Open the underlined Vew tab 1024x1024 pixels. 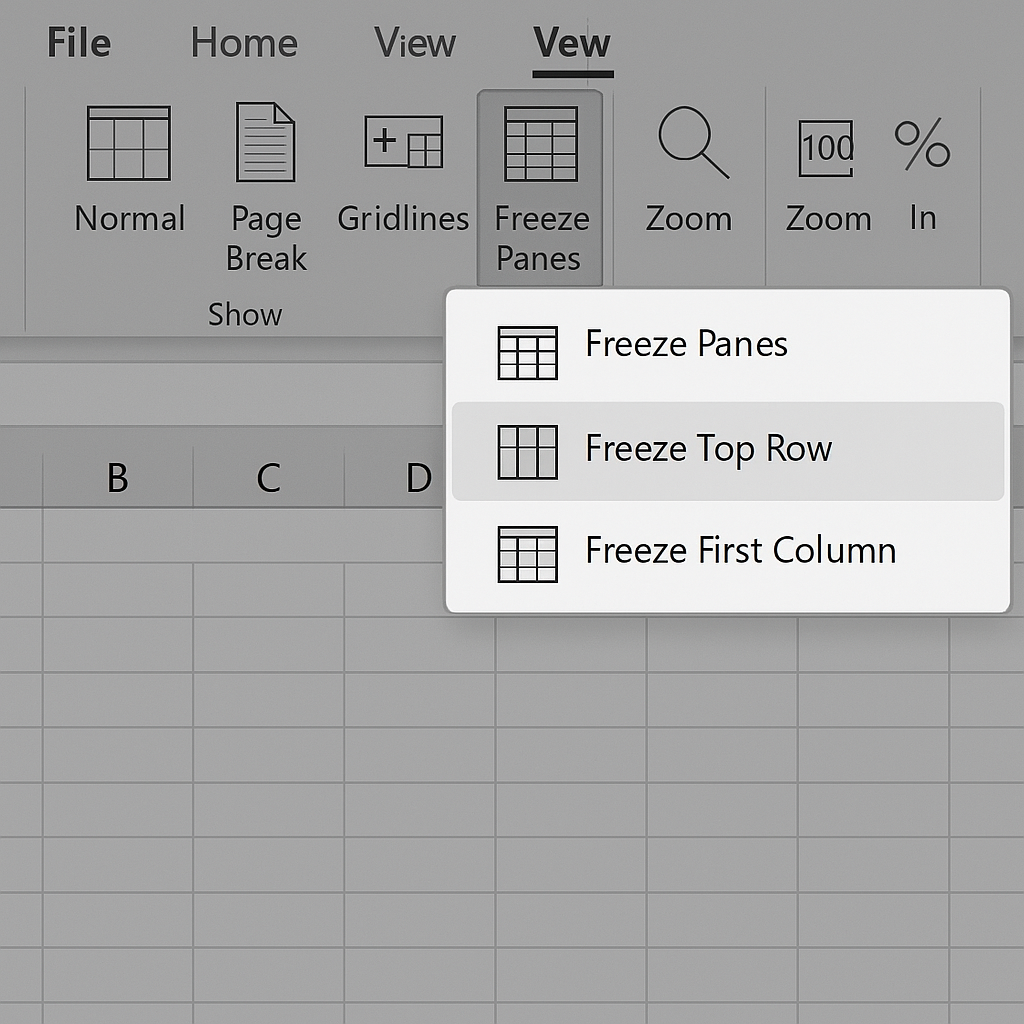[x=572, y=43]
